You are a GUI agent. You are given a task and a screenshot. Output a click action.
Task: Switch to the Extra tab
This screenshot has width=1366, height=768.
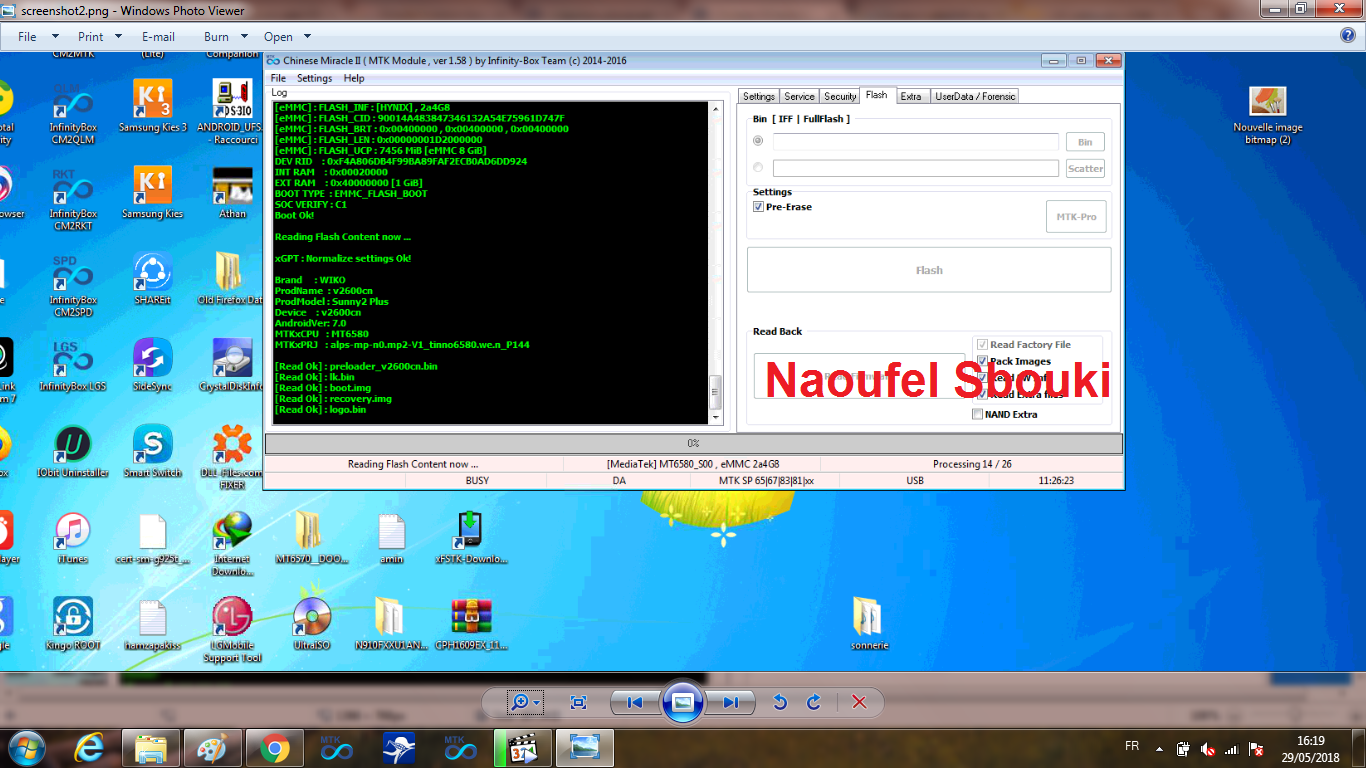(x=911, y=96)
